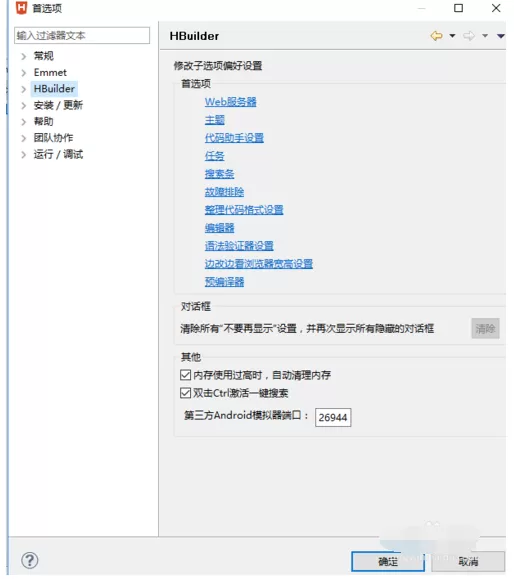Viewport: 514px width, 579px height.
Task: Open the Web服务器 link
Action: (x=230, y=102)
